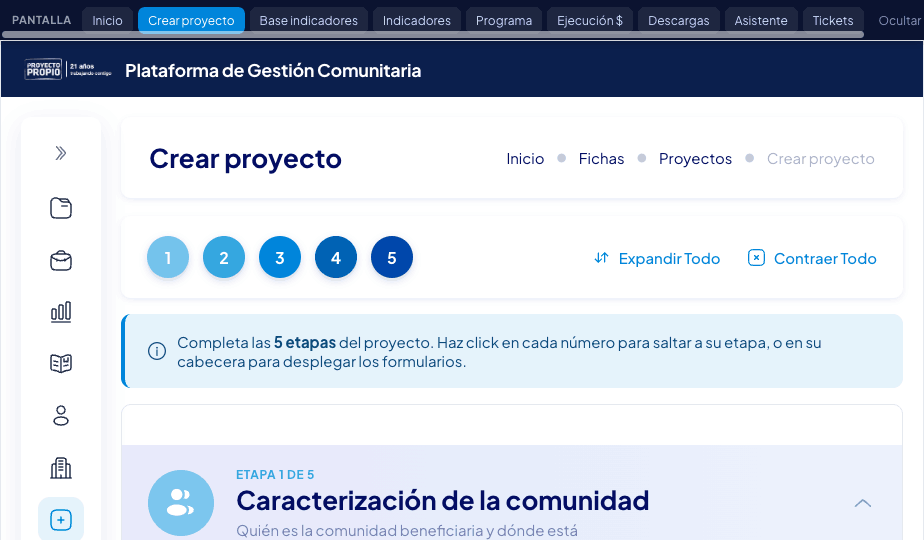Open the Descargas tab
The image size is (924, 540).
[x=679, y=21]
